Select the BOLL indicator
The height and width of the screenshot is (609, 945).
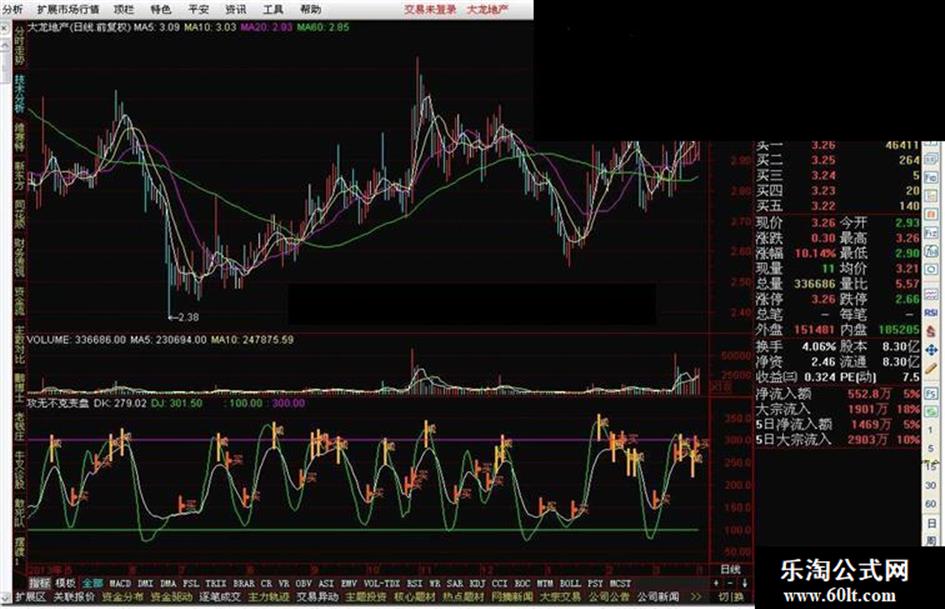coord(570,583)
